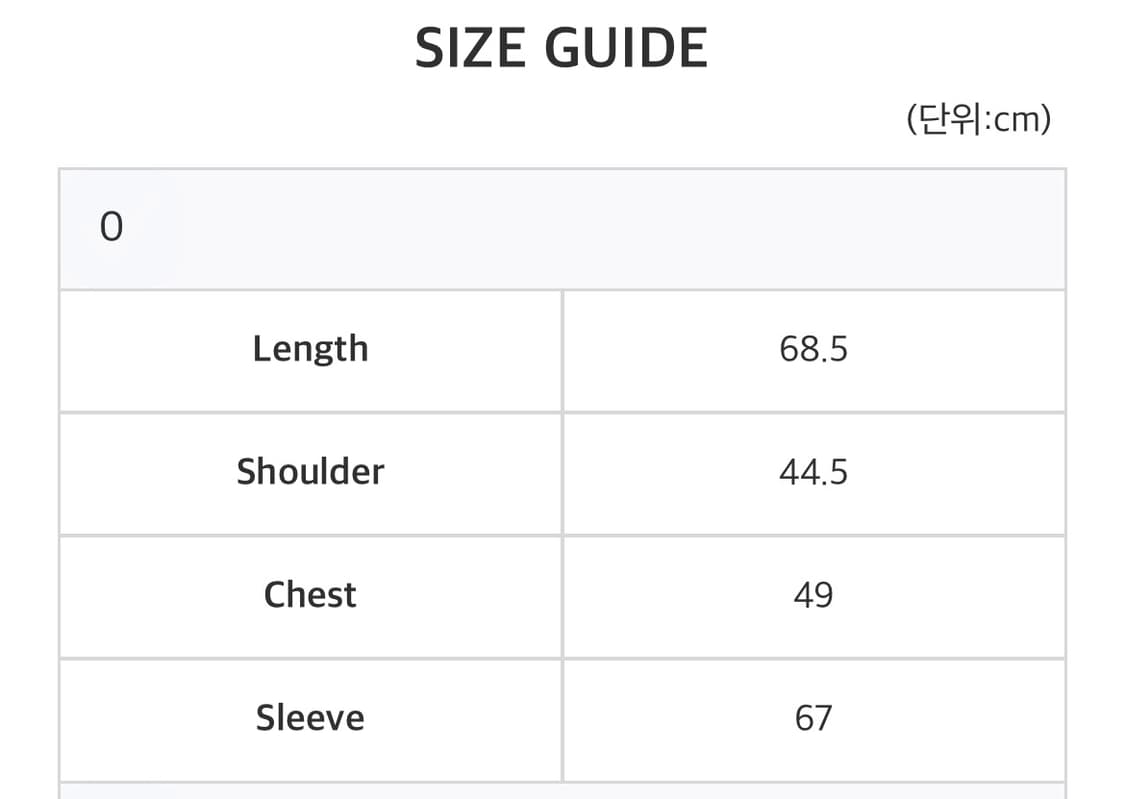This screenshot has height=799, width=1125.
Task: Click the partially visible row below Sleeve
Action: click(x=562, y=791)
